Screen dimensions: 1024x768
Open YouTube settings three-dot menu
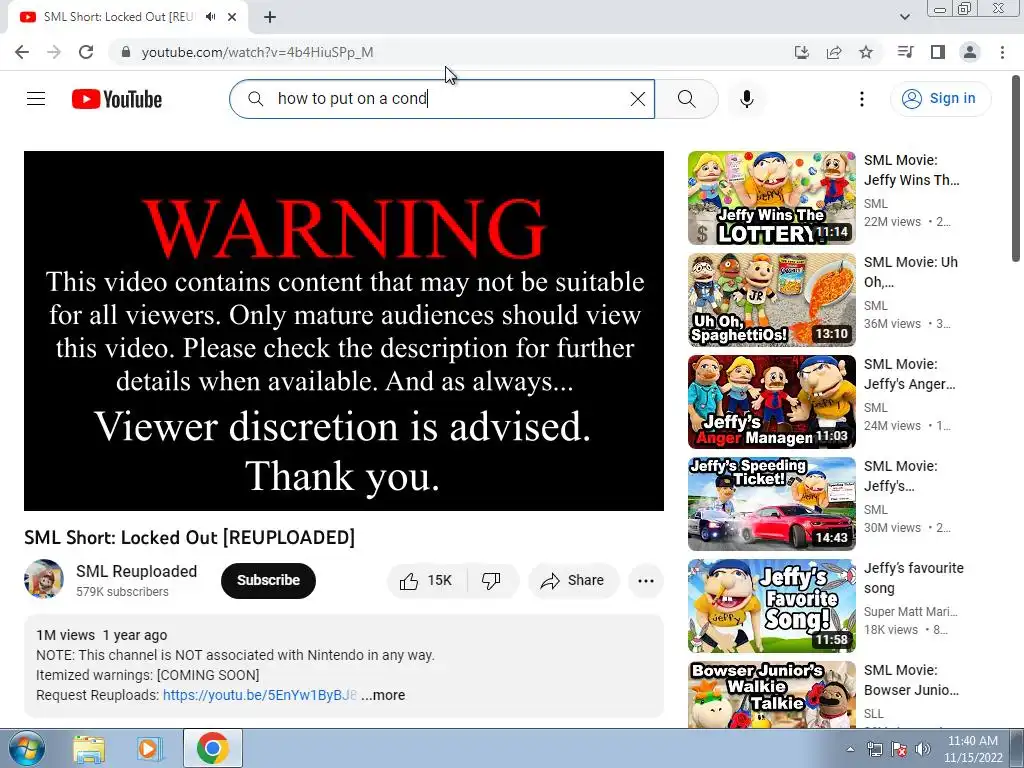[x=861, y=99]
